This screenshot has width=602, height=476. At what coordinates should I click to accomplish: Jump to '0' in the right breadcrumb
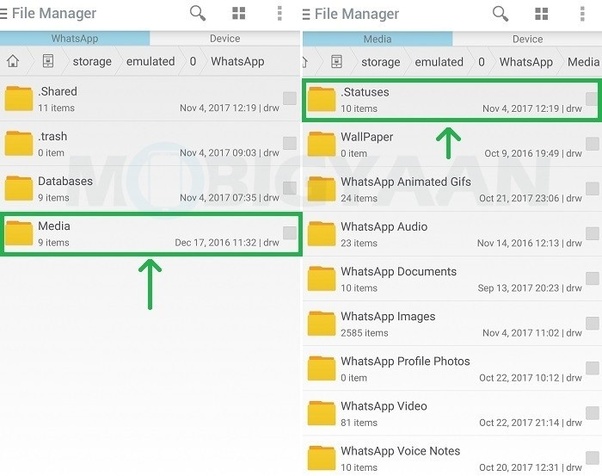(481, 62)
